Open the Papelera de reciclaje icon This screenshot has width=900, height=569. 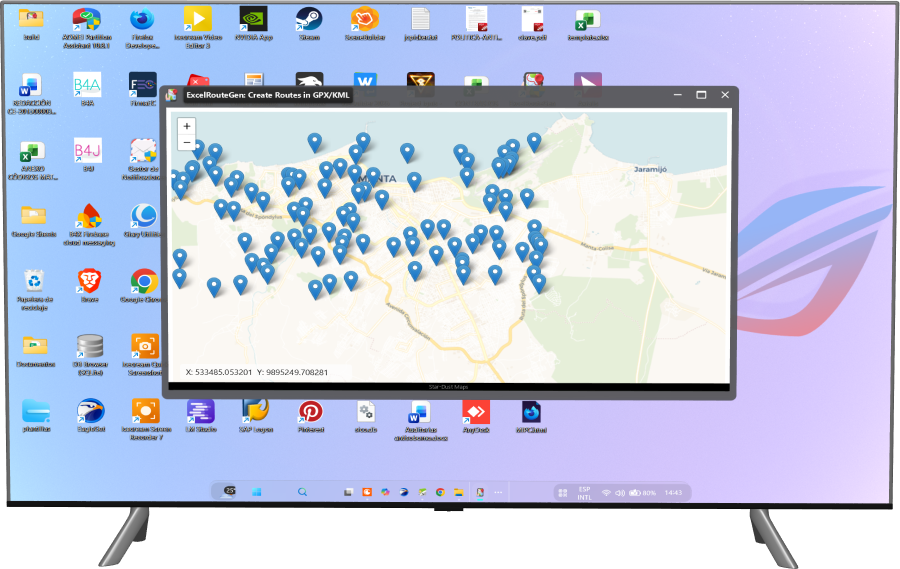(x=34, y=290)
